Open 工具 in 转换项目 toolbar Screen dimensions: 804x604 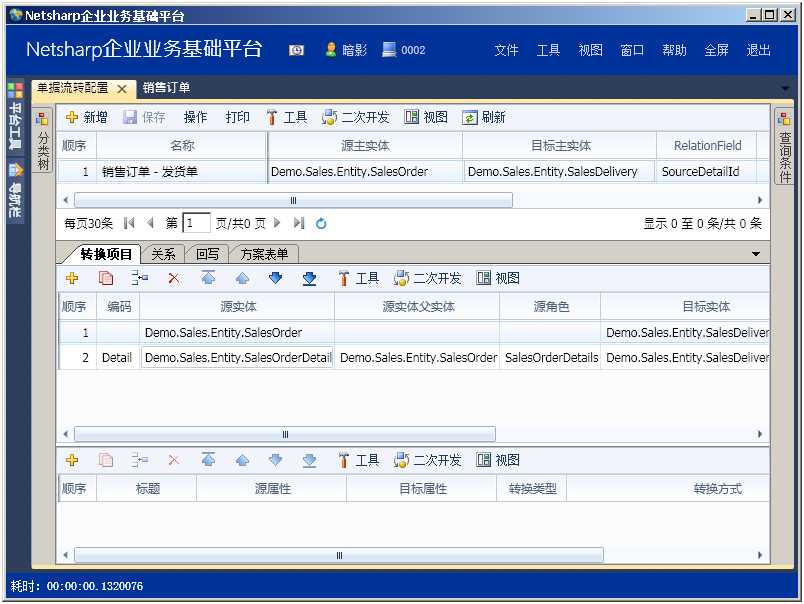coord(359,278)
